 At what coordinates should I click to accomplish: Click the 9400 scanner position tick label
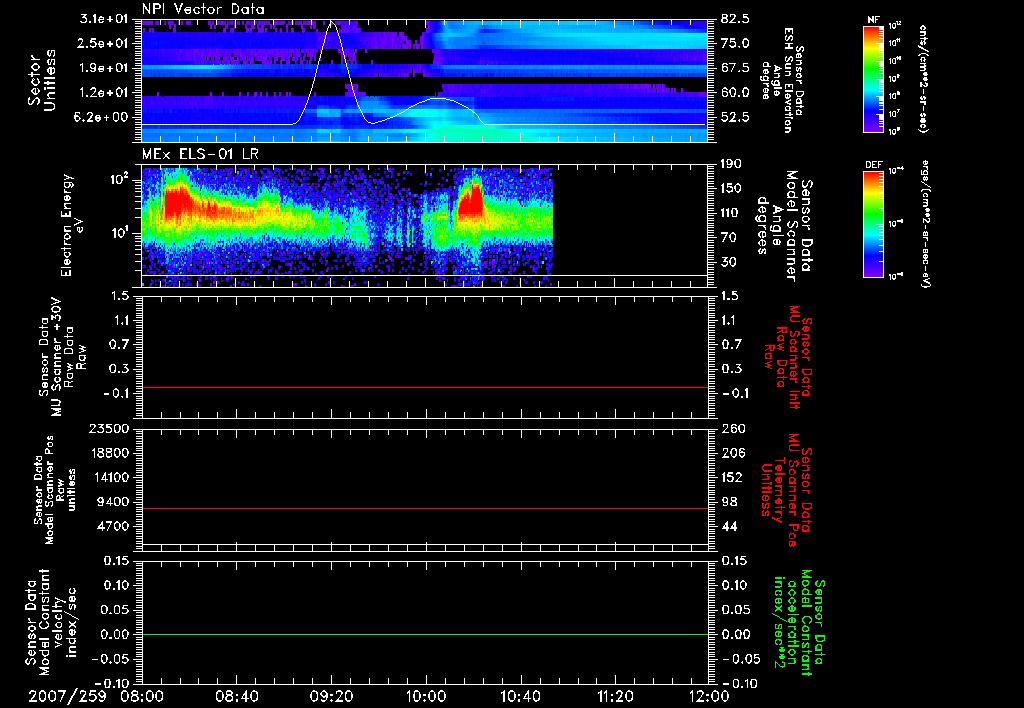click(113, 502)
